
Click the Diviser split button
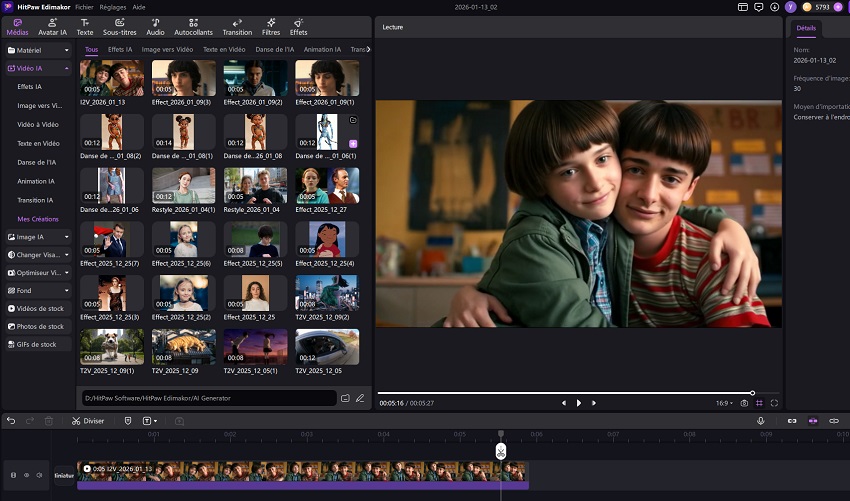[88, 421]
